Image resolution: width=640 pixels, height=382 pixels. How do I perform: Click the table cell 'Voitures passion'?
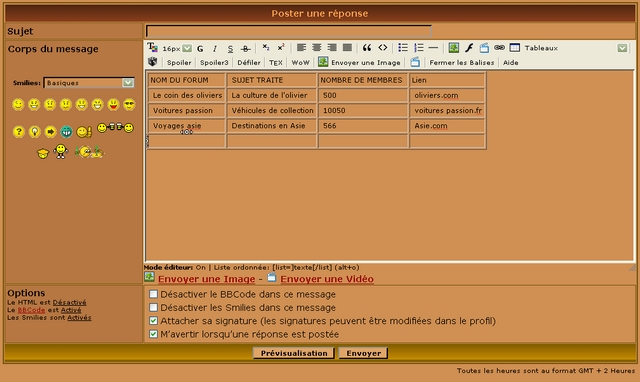[x=187, y=111]
